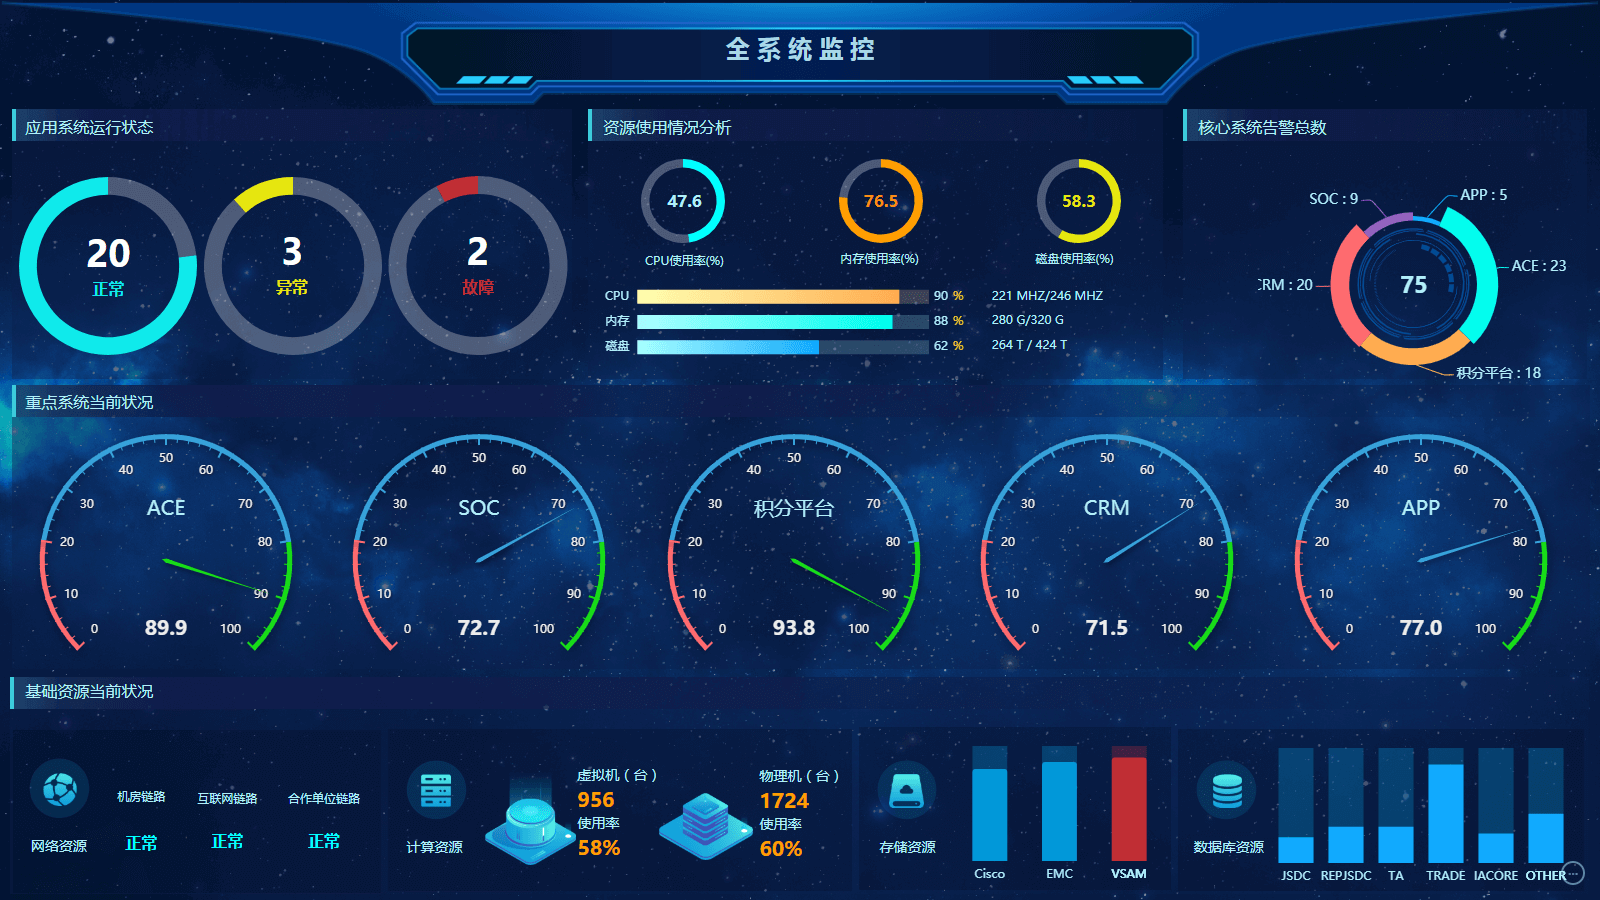The height and width of the screenshot is (900, 1600).
Task: Click the 数据库资源 label
Action: (x=1229, y=847)
